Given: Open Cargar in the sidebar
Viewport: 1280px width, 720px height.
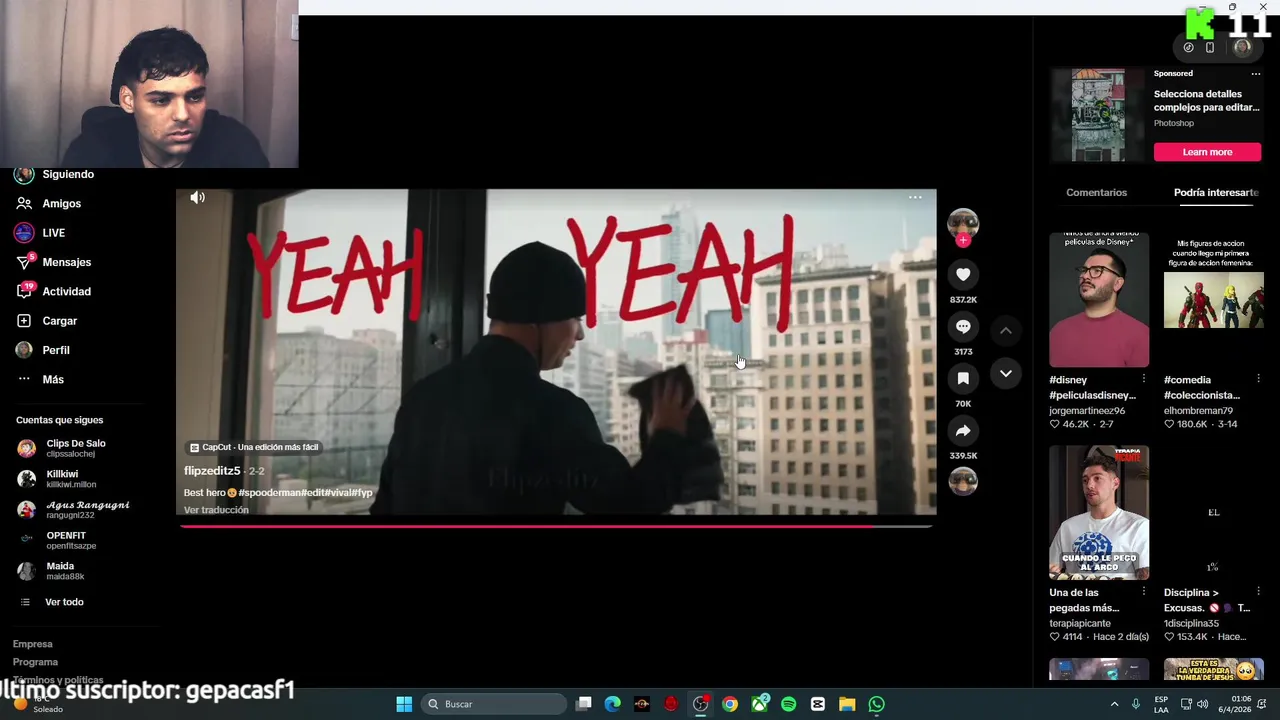Looking at the screenshot, I should point(59,321).
